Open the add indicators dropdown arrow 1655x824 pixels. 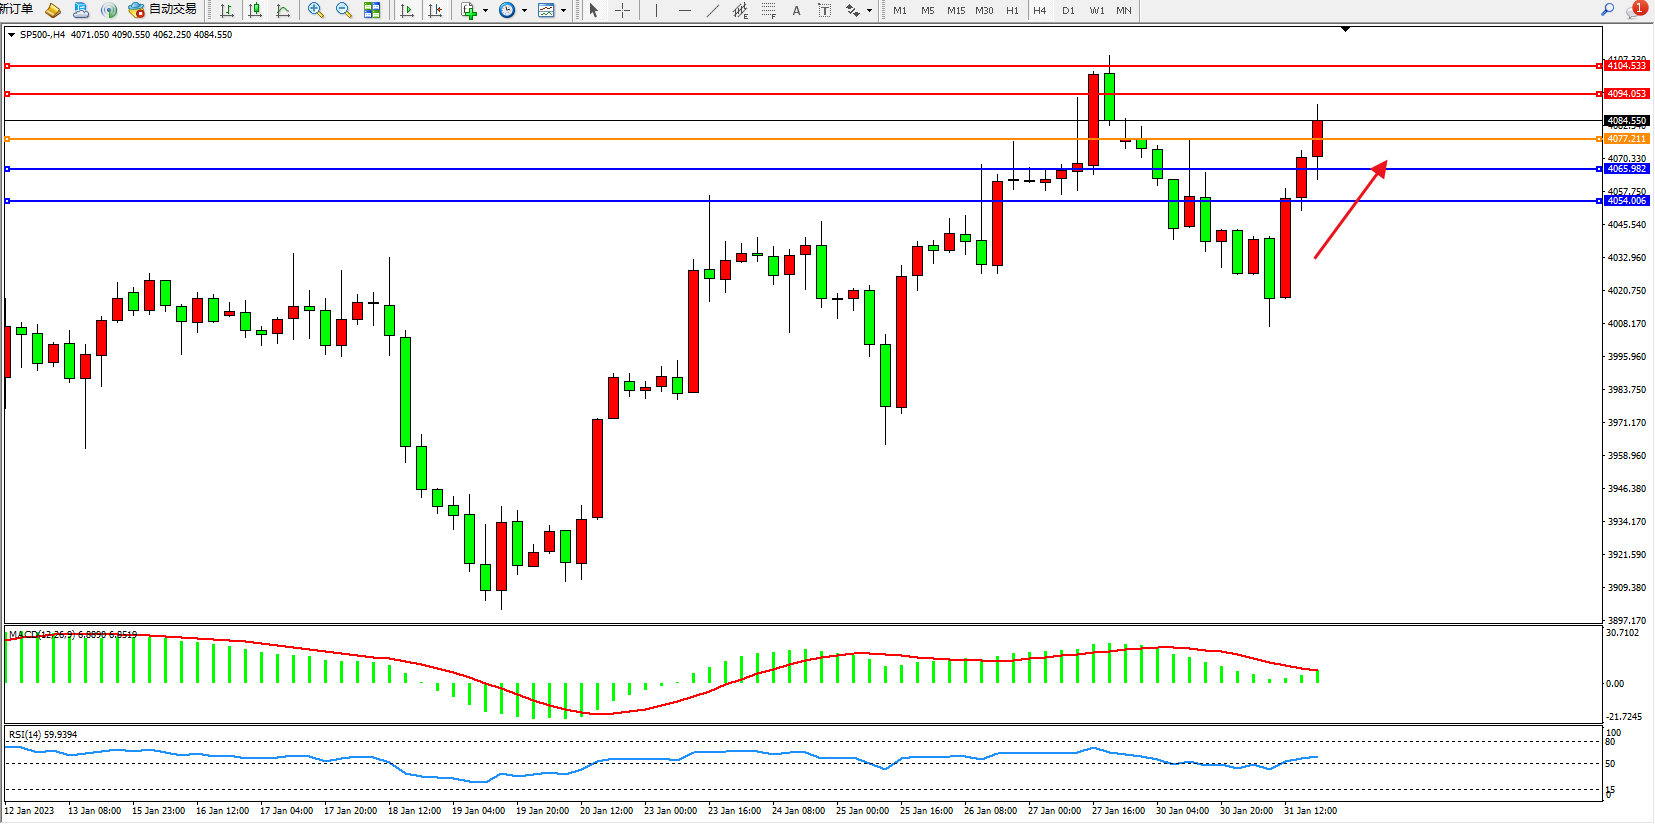pos(486,11)
